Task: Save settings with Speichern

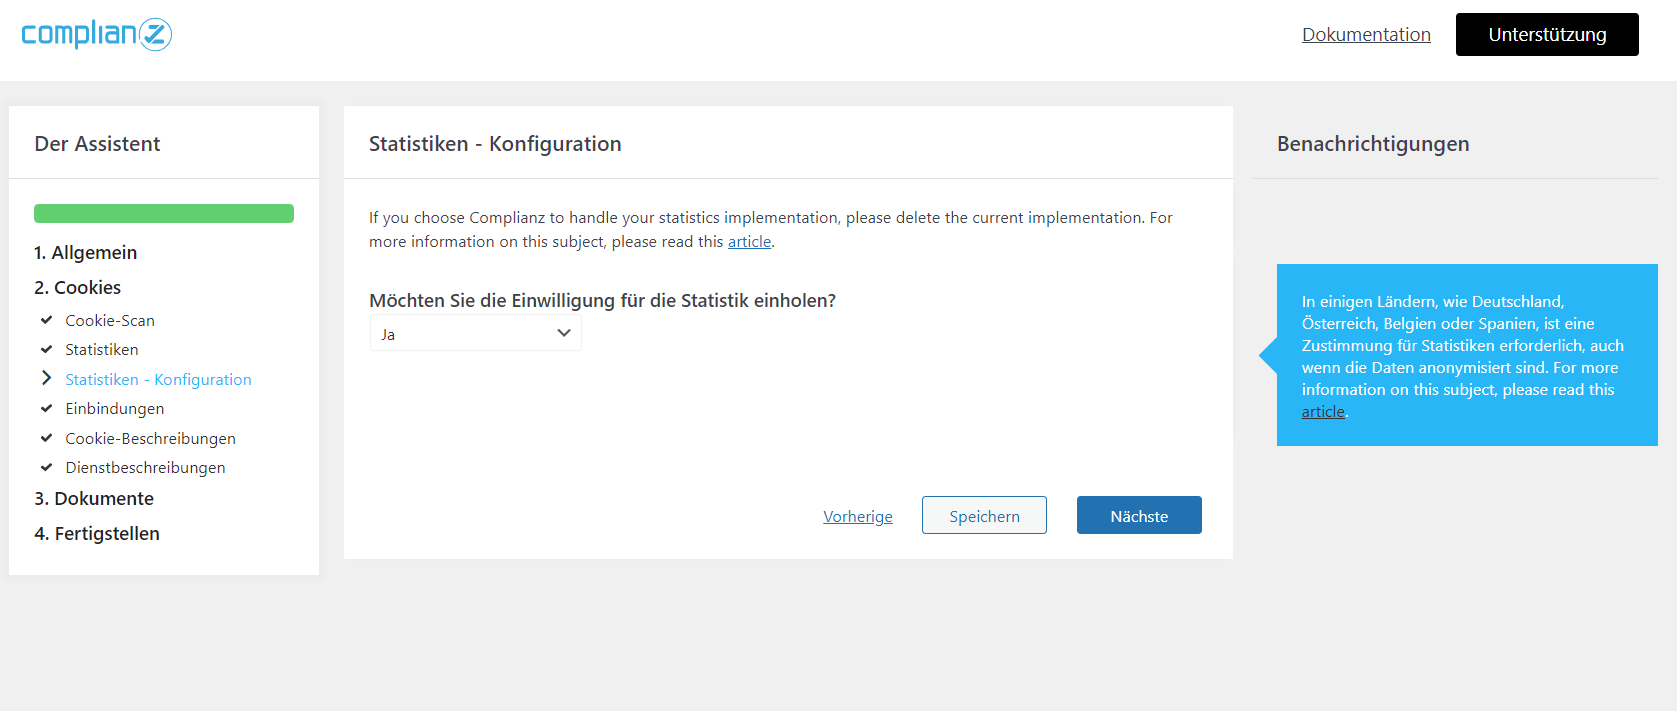Action: pos(984,515)
